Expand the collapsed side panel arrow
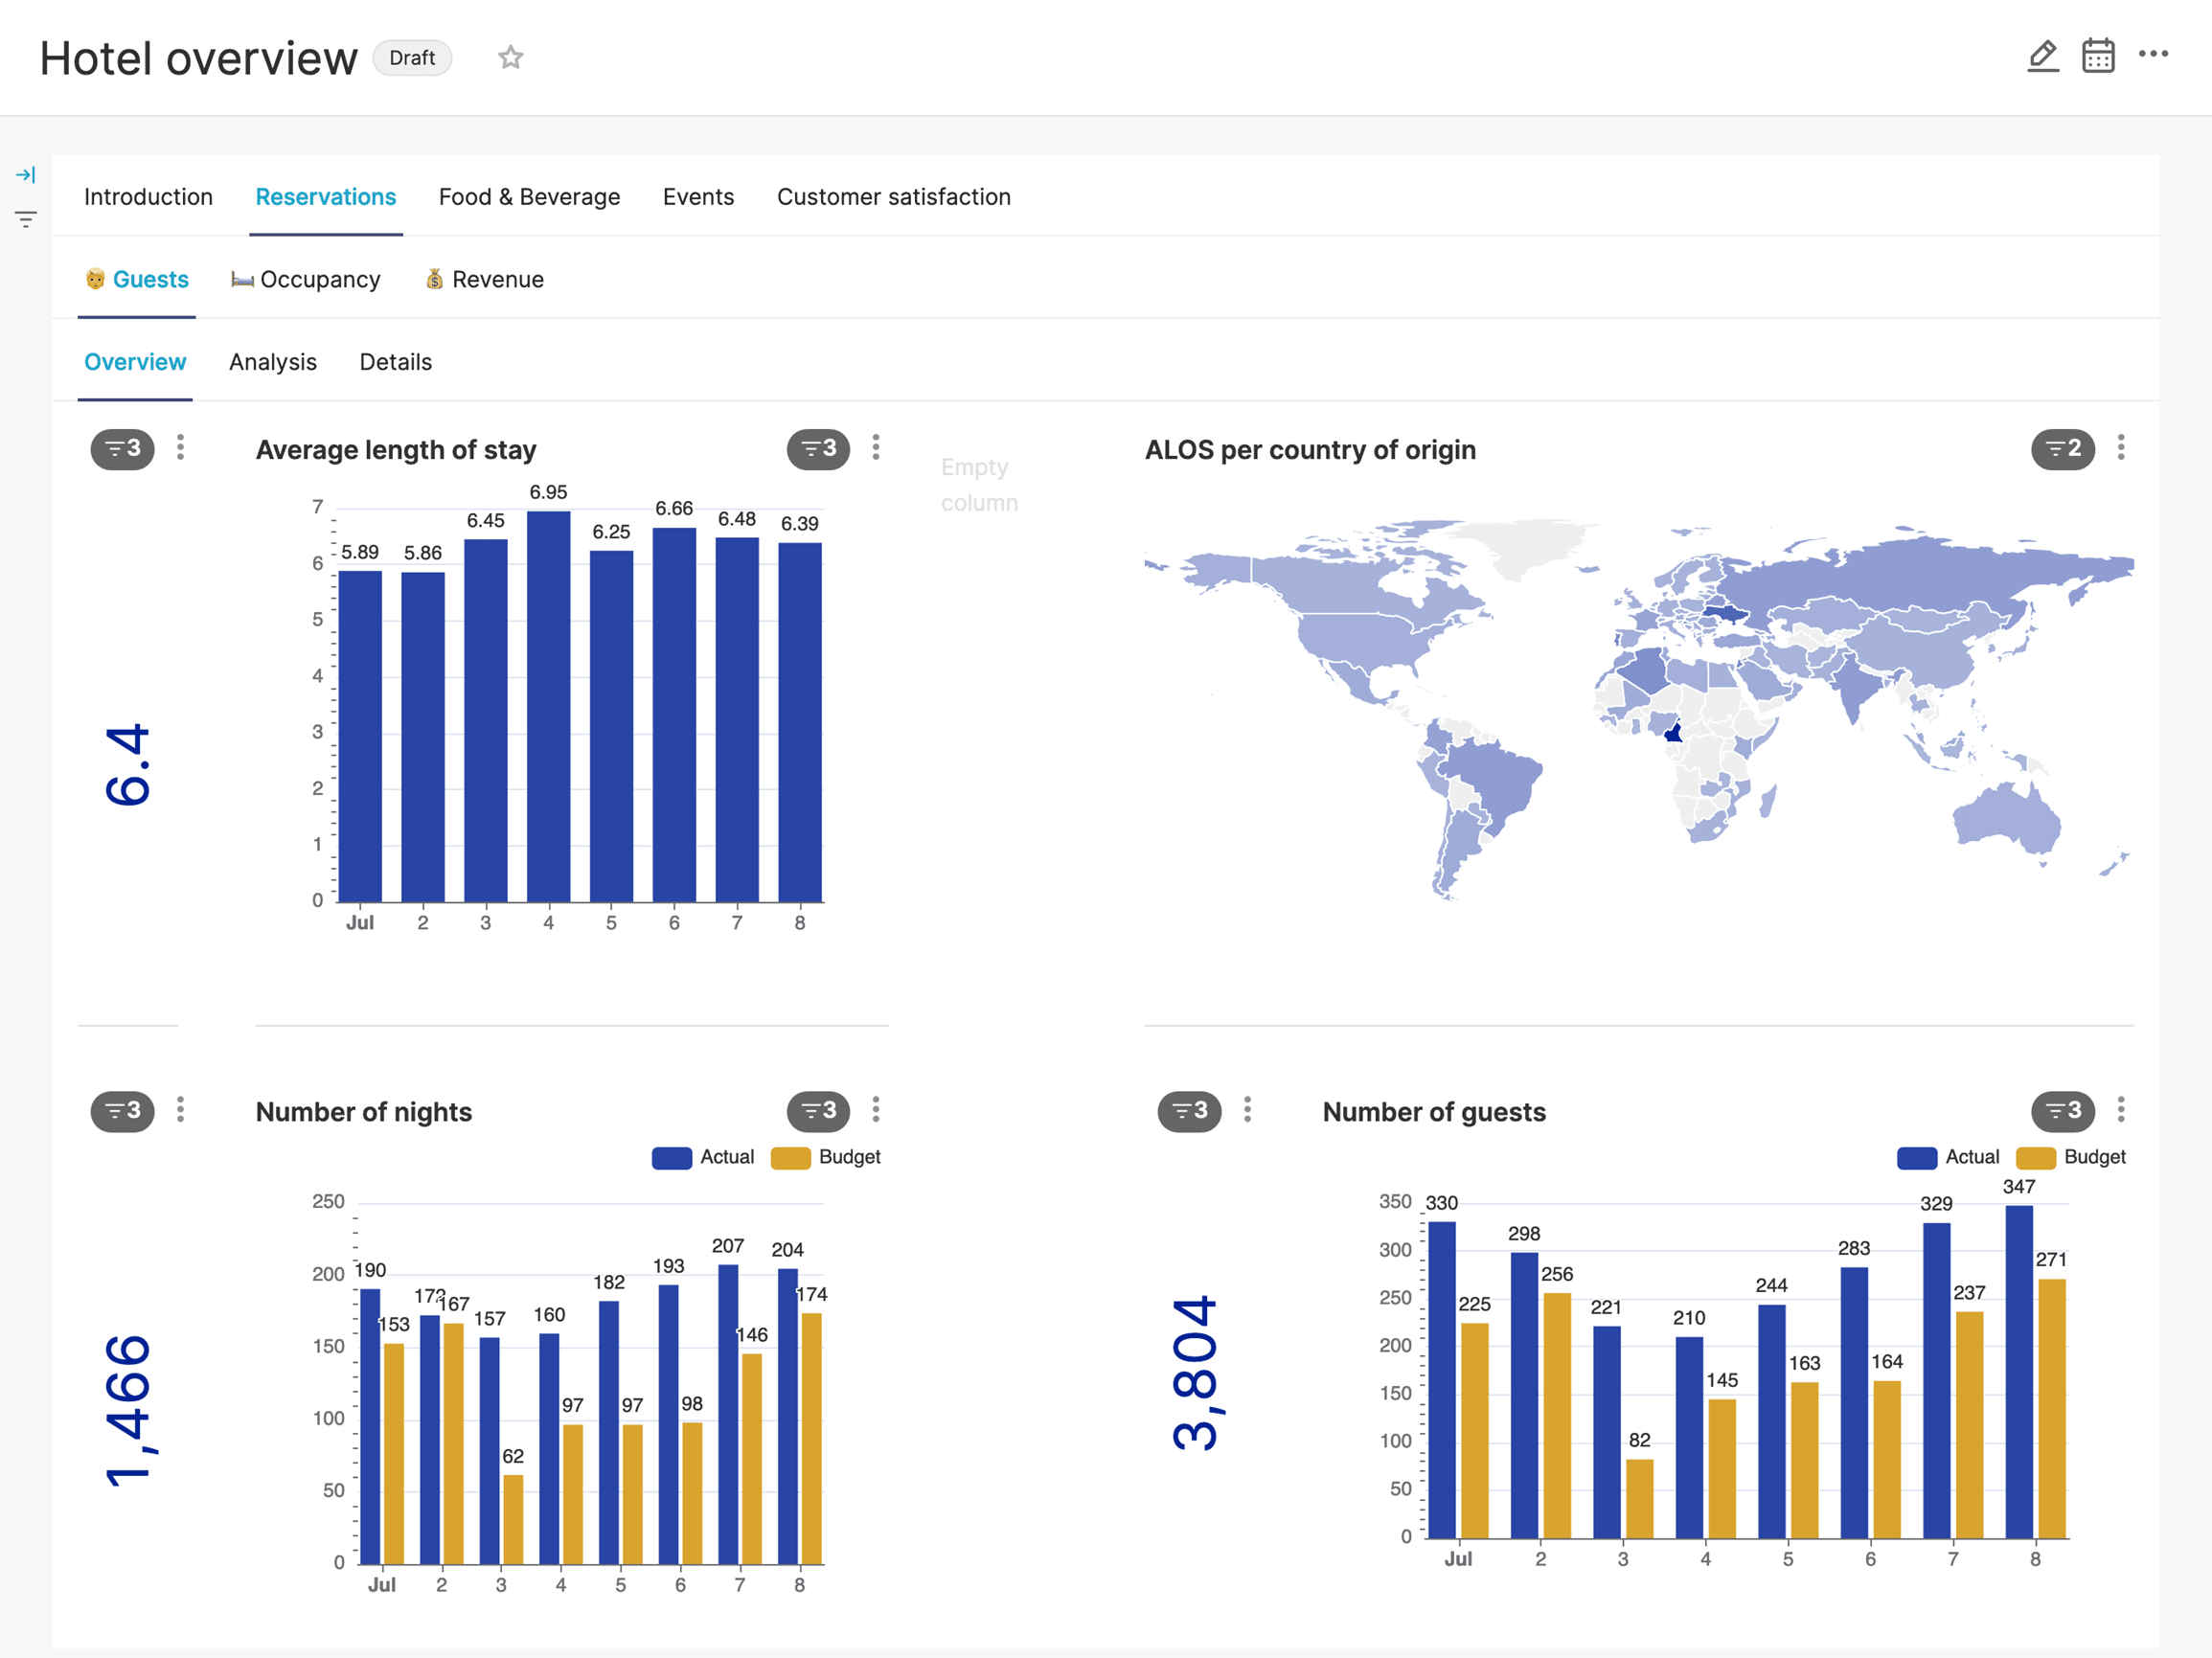 (x=26, y=175)
